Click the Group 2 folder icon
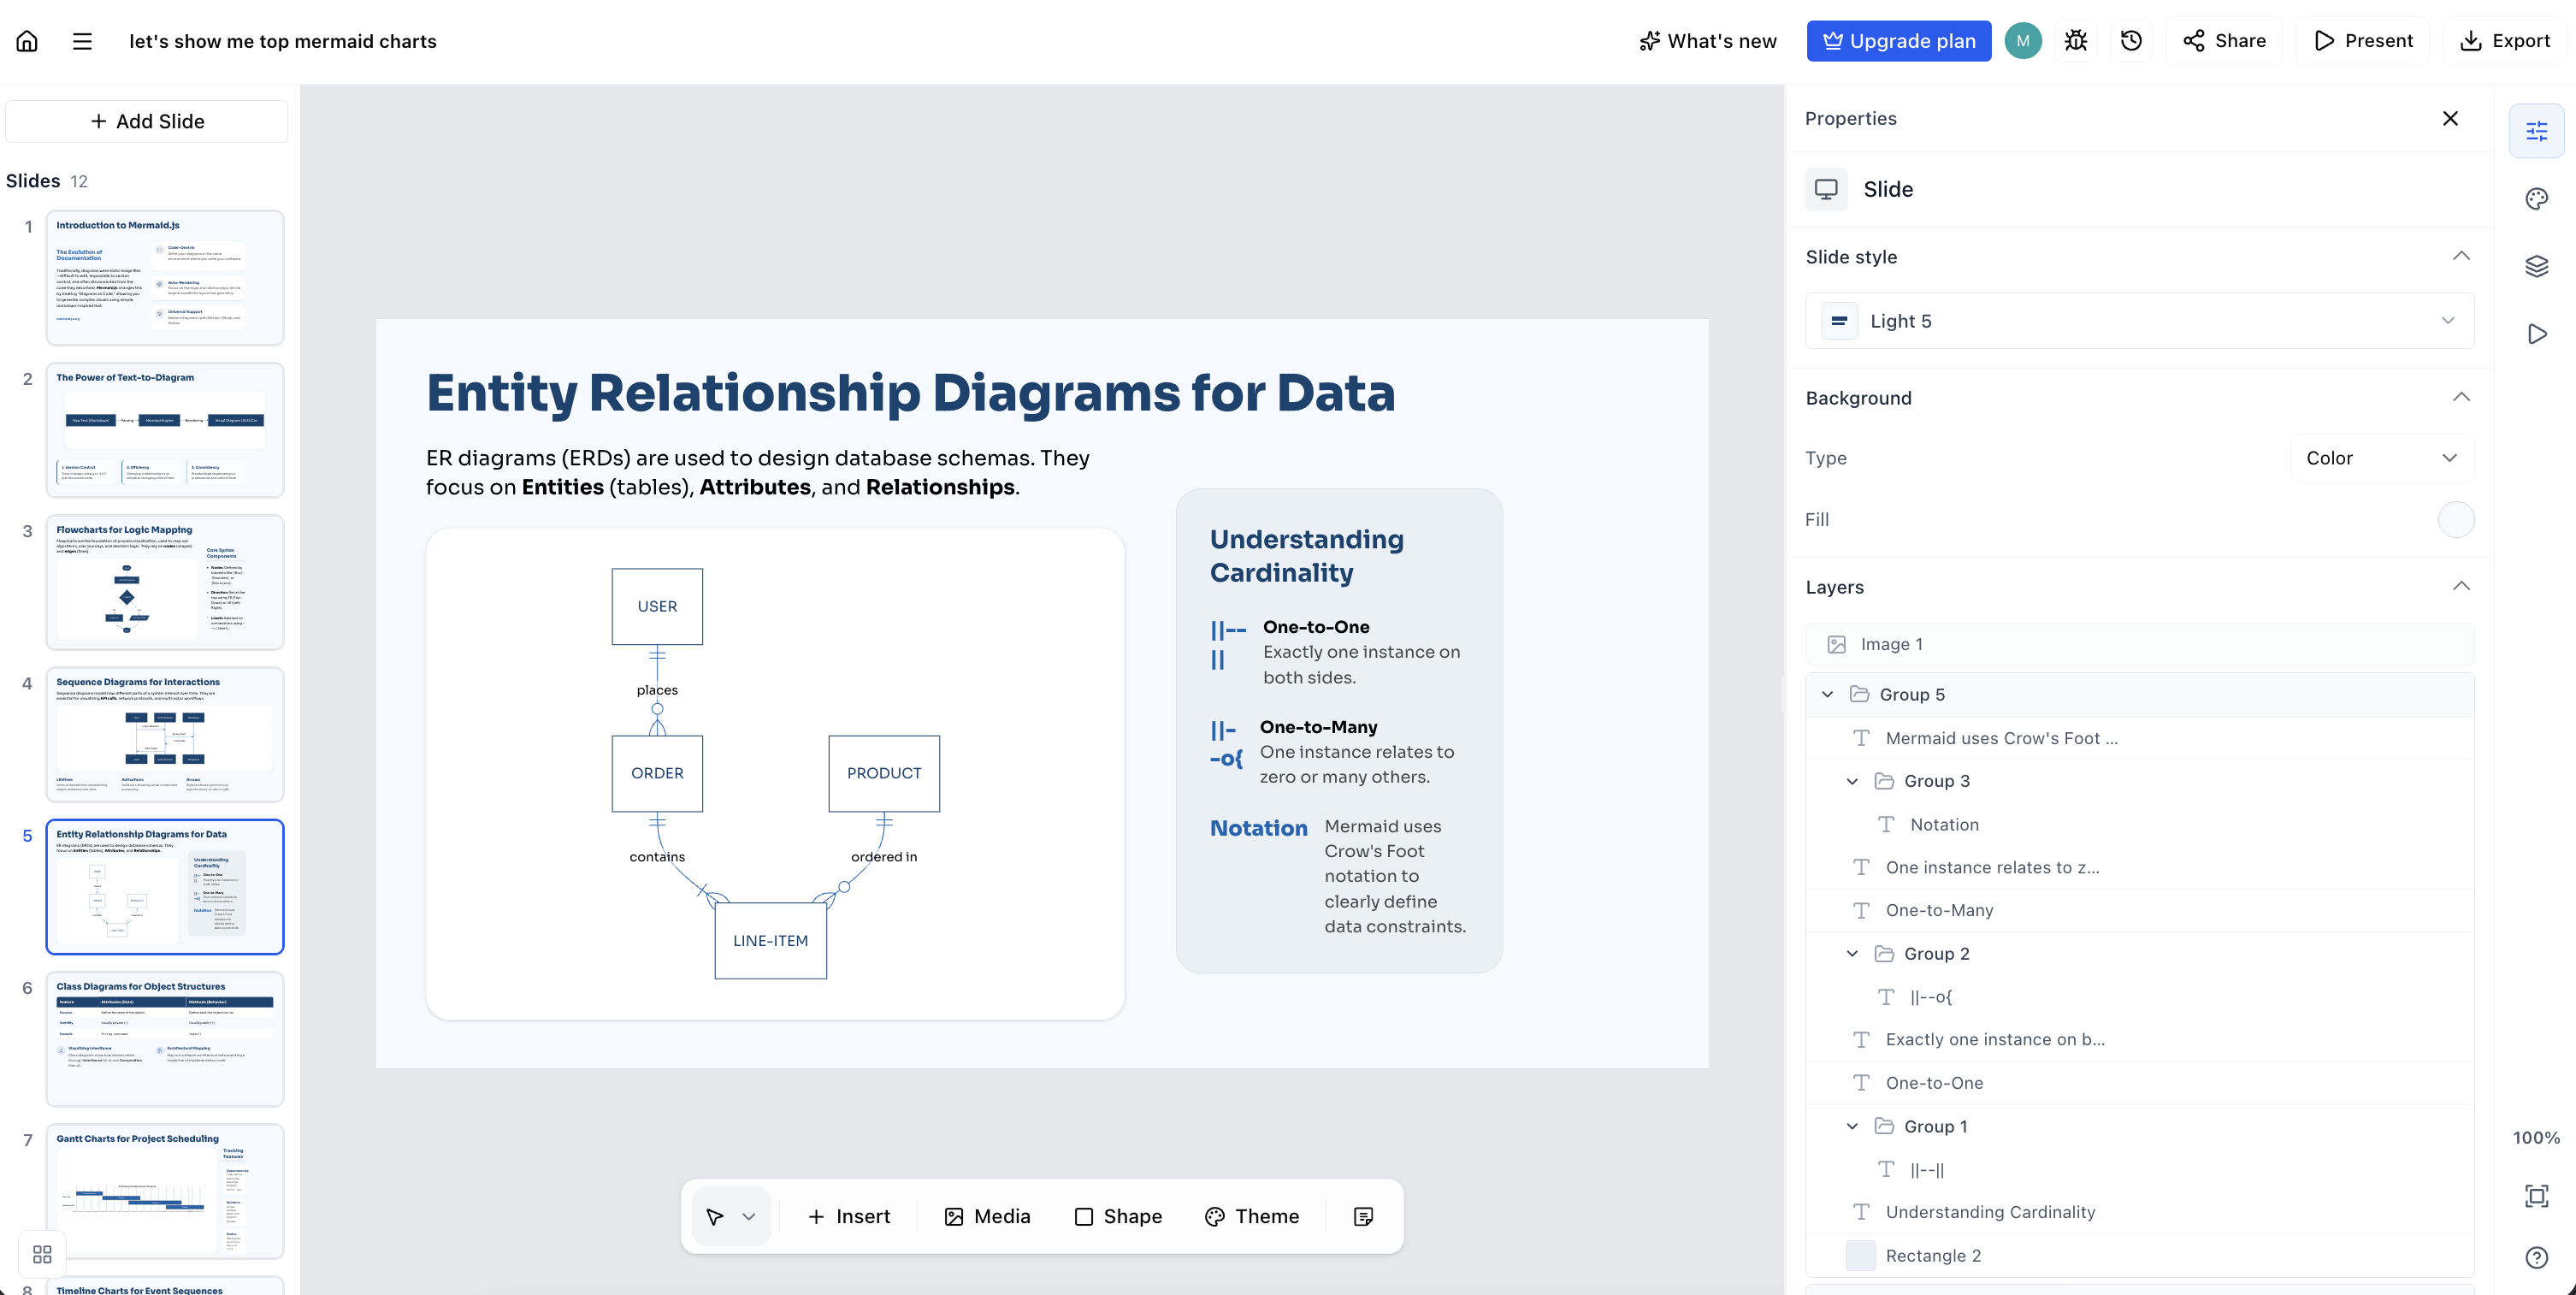 click(1884, 954)
